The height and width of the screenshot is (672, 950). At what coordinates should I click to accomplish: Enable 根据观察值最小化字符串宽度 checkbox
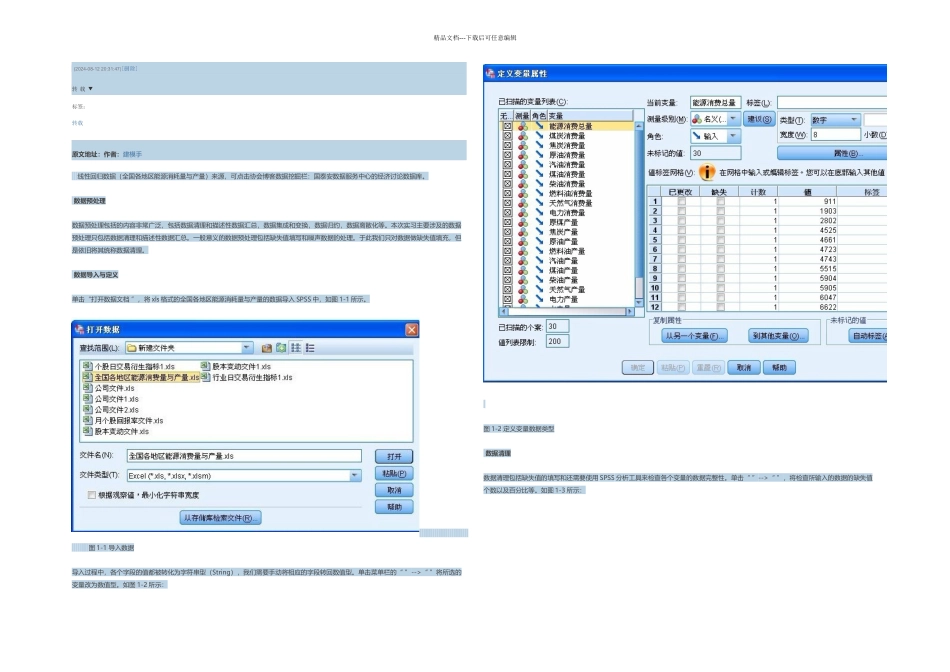[92, 495]
